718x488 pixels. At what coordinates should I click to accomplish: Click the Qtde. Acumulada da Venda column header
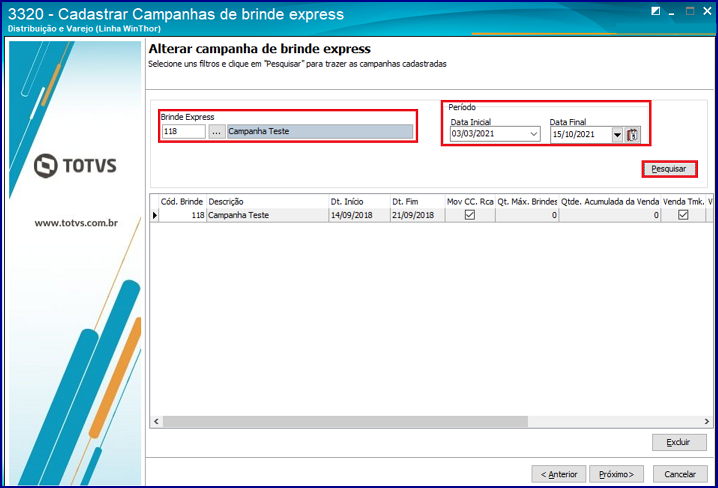click(x=610, y=201)
